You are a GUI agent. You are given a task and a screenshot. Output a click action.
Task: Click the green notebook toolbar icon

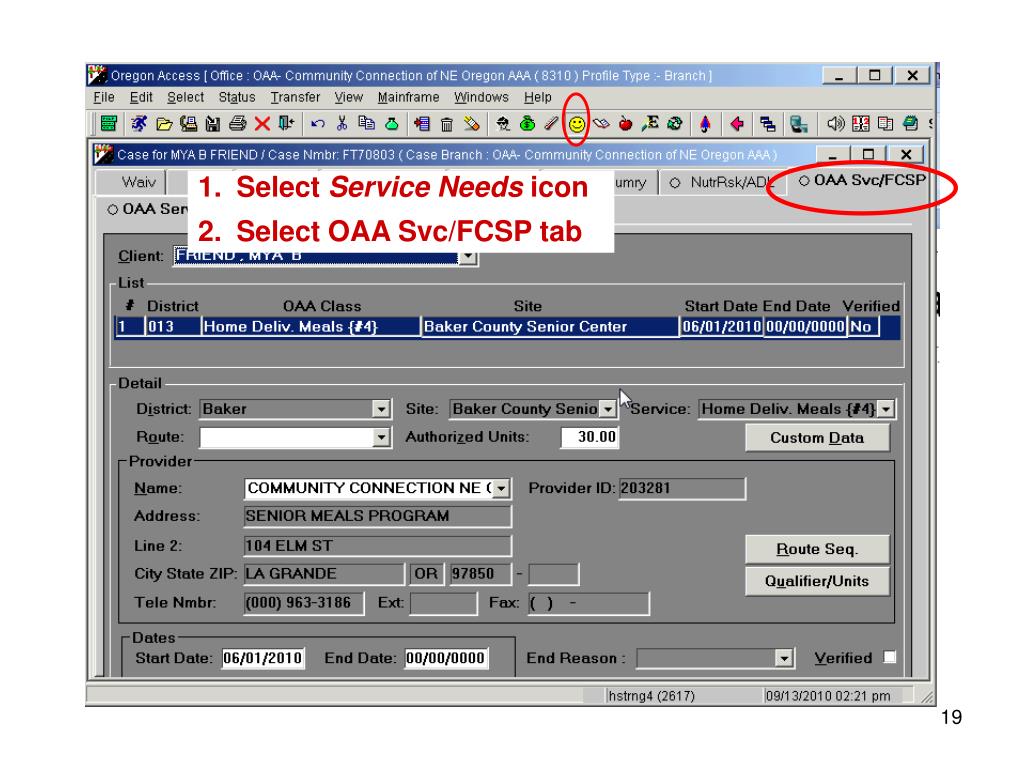pos(910,123)
